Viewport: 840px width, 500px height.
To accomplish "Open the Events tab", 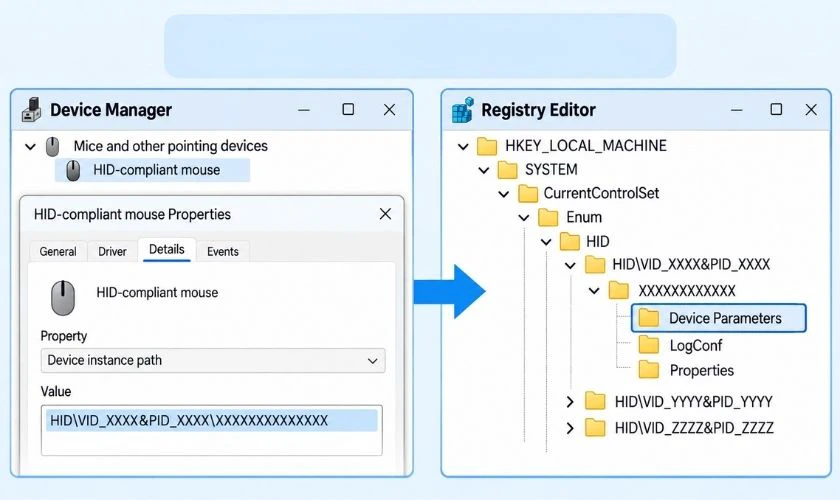I will pyautogui.click(x=223, y=251).
